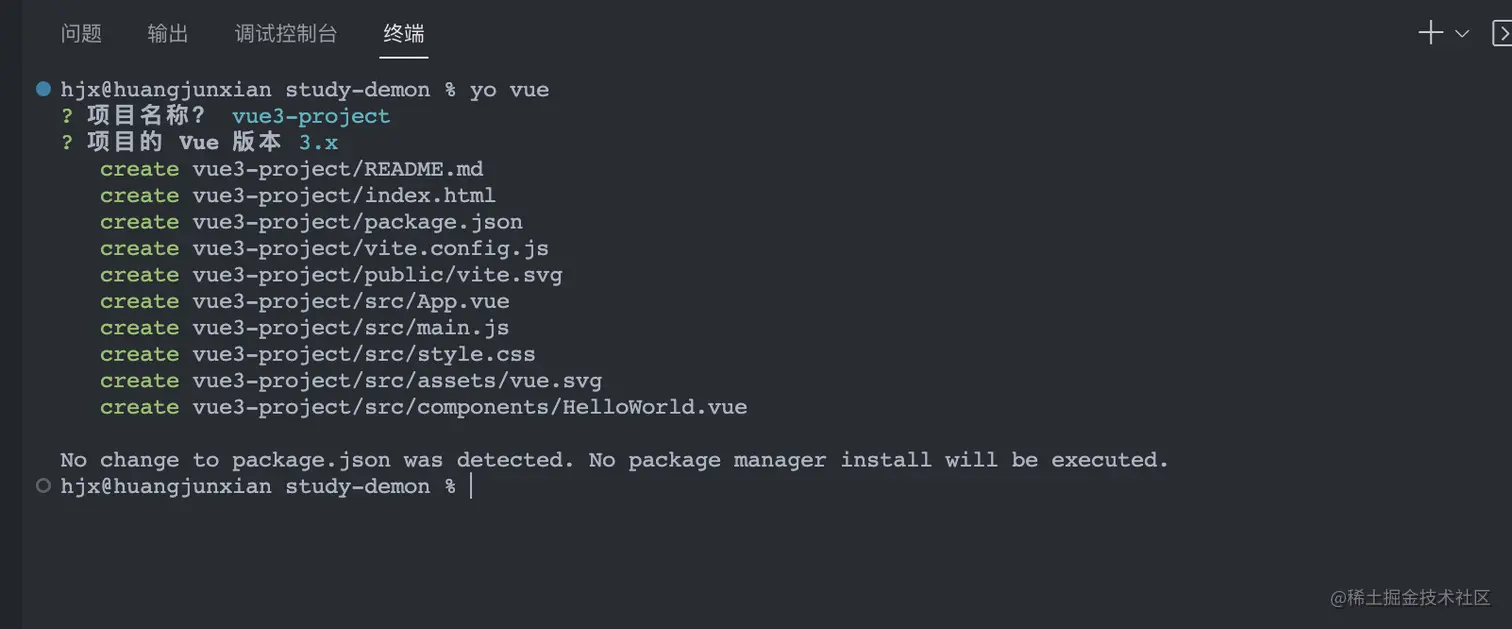Switch to the 问题 tab
1512x629 pixels.
pyautogui.click(x=81, y=34)
